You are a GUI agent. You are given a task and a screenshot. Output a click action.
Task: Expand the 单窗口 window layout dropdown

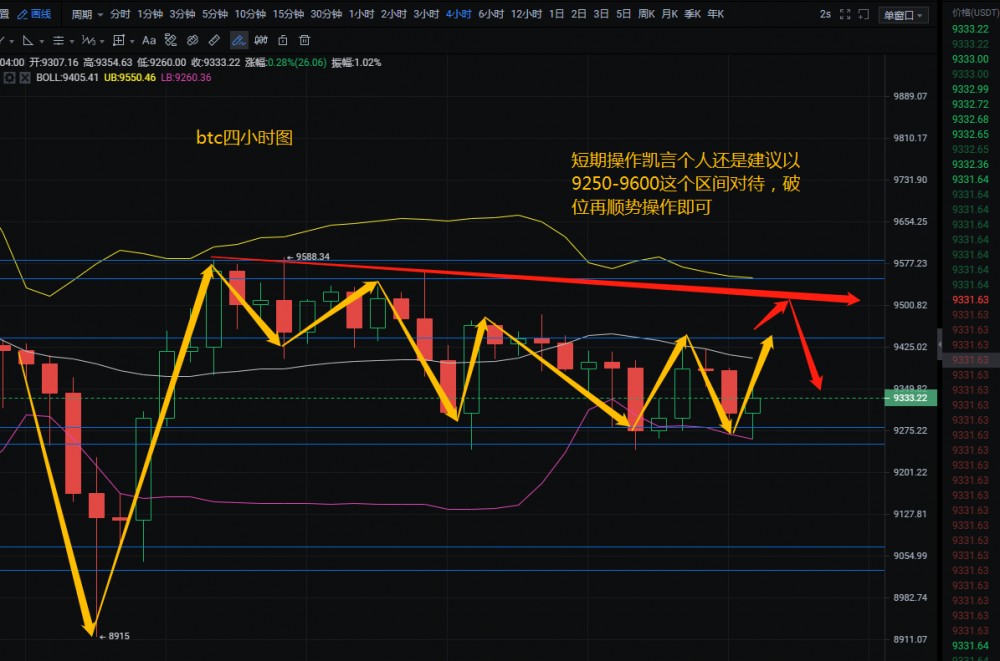click(x=902, y=15)
